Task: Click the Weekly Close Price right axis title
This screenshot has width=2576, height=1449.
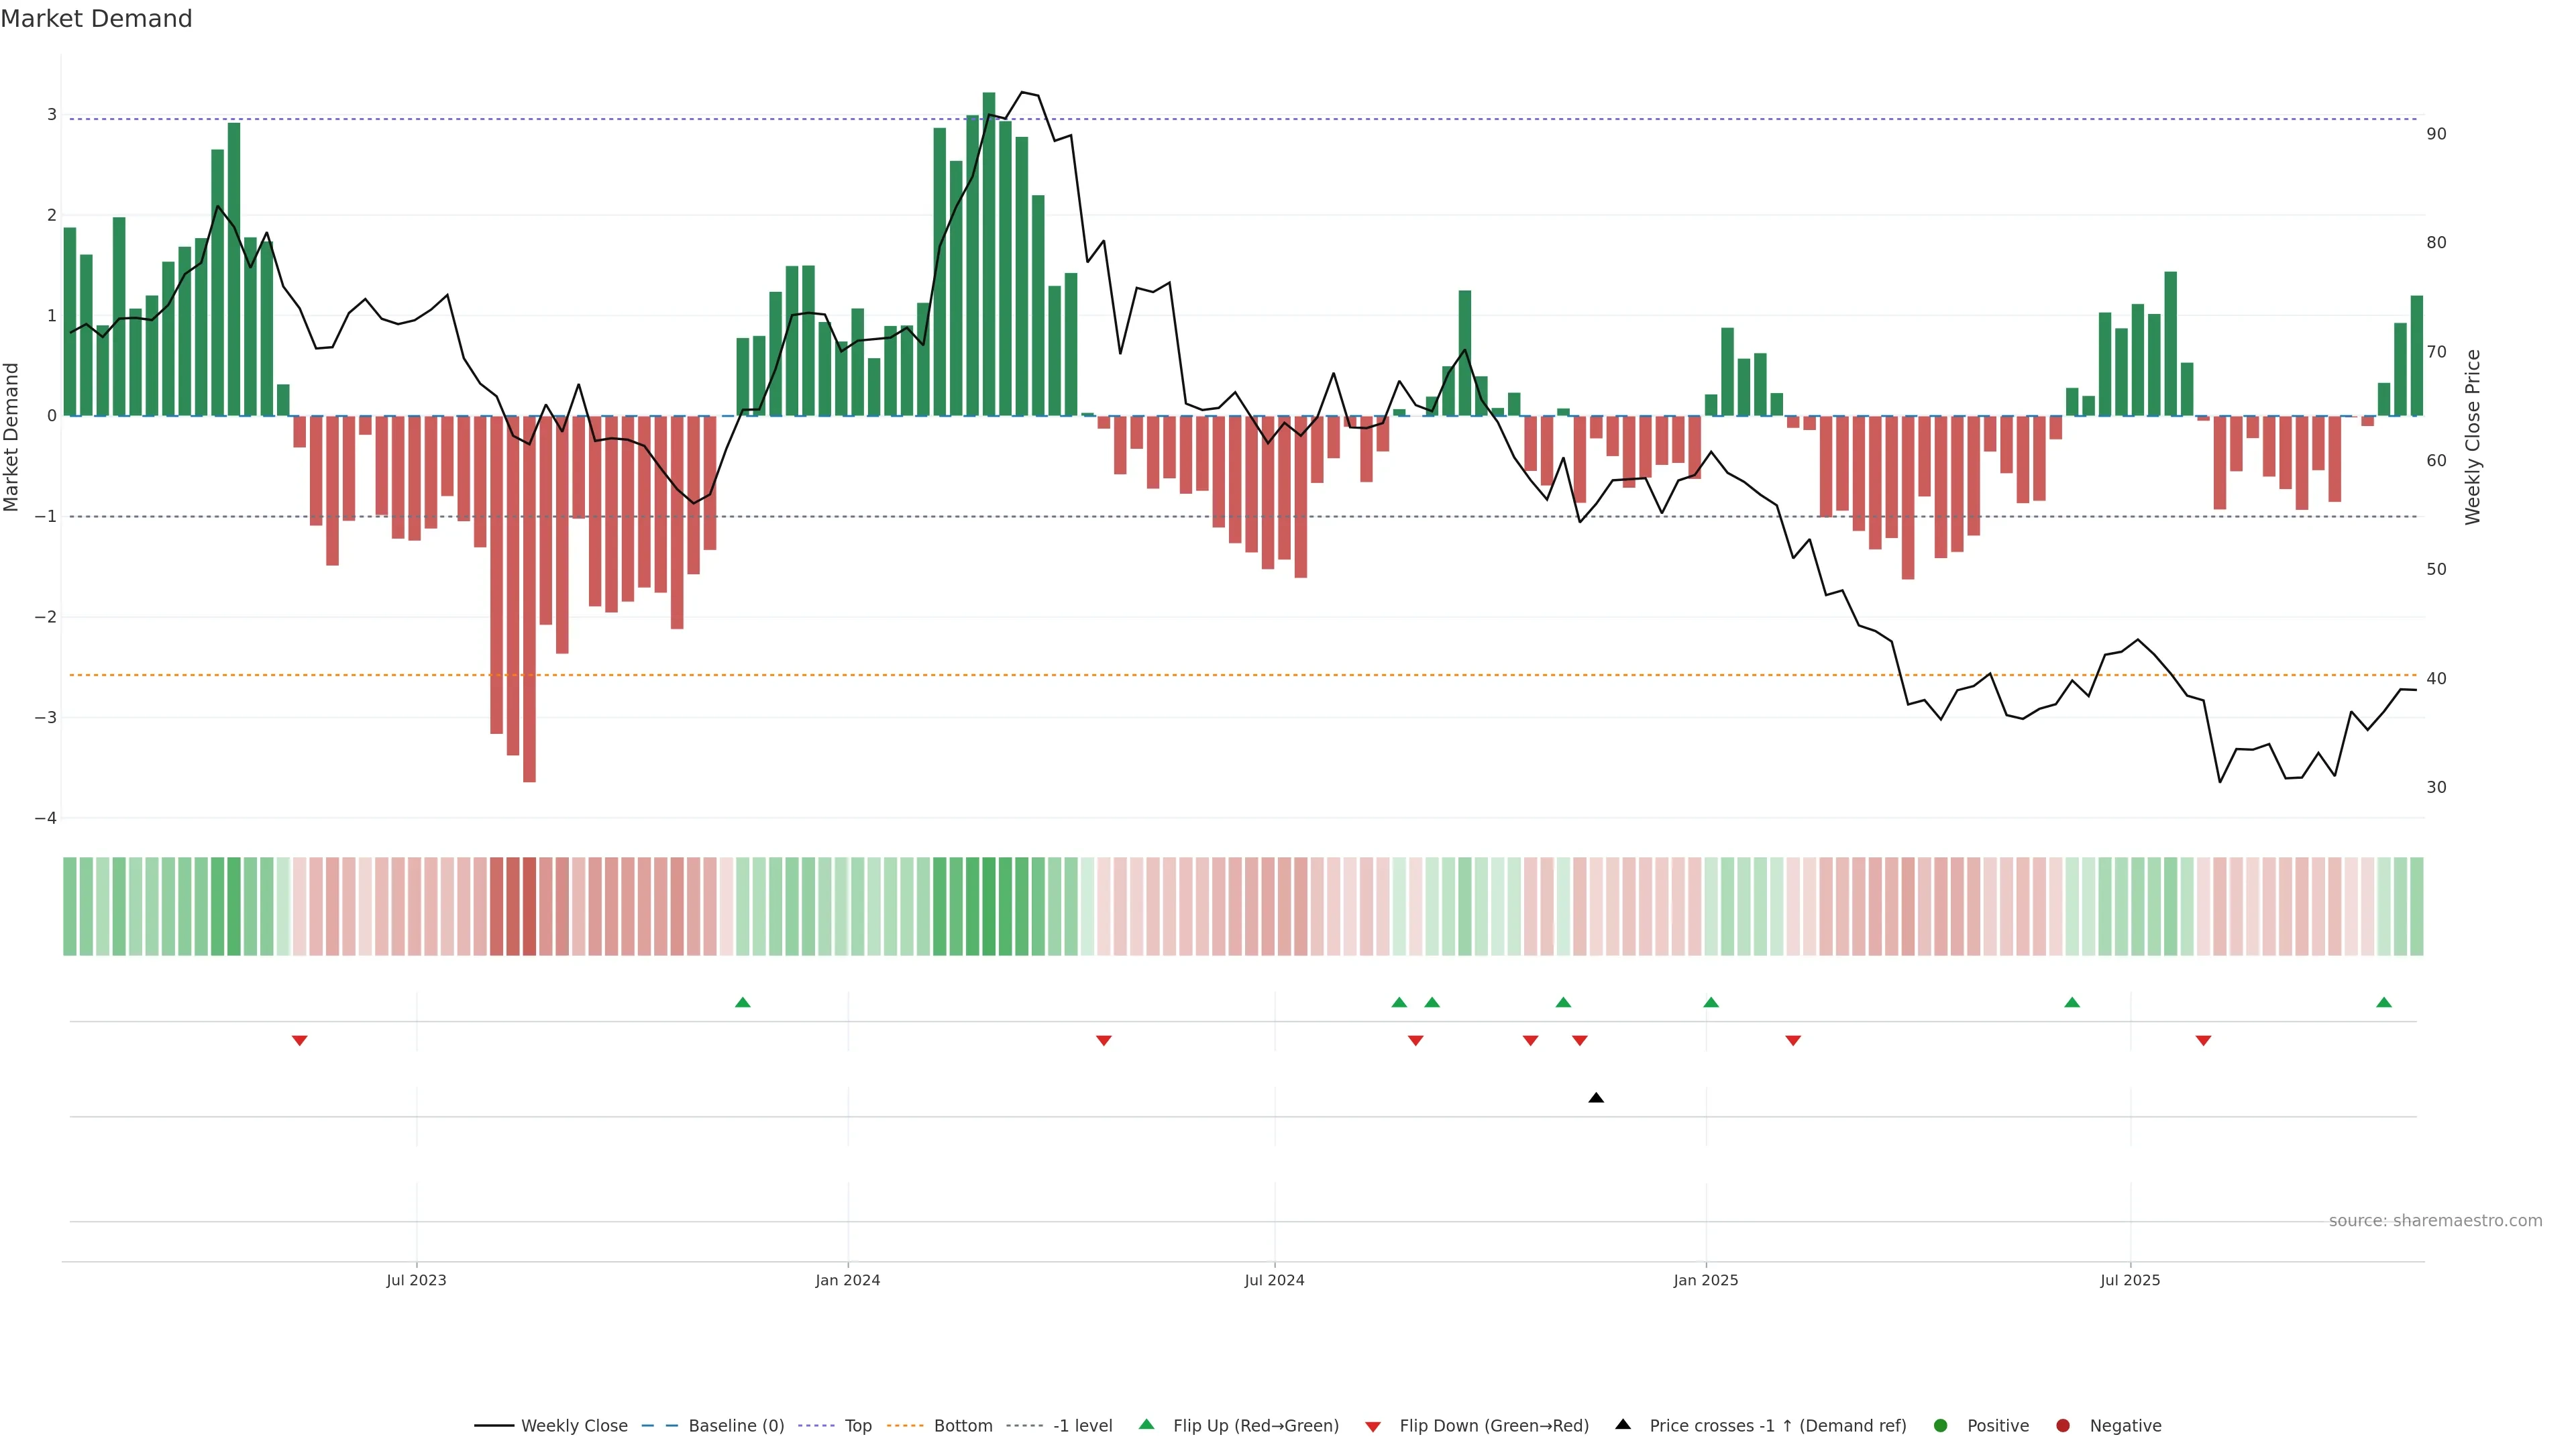Action: [2473, 437]
